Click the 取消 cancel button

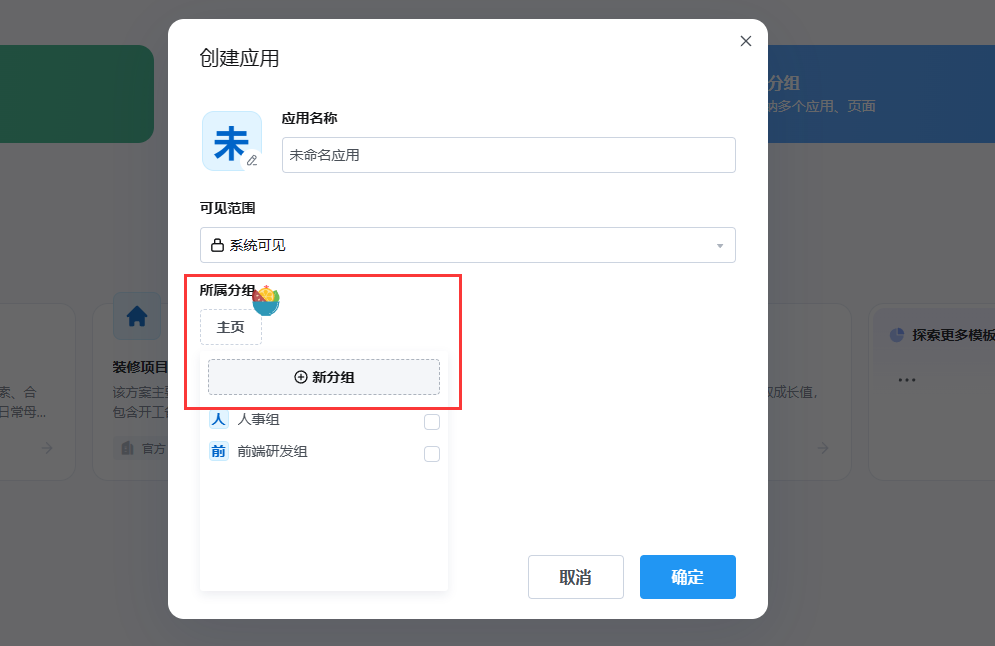coord(575,577)
